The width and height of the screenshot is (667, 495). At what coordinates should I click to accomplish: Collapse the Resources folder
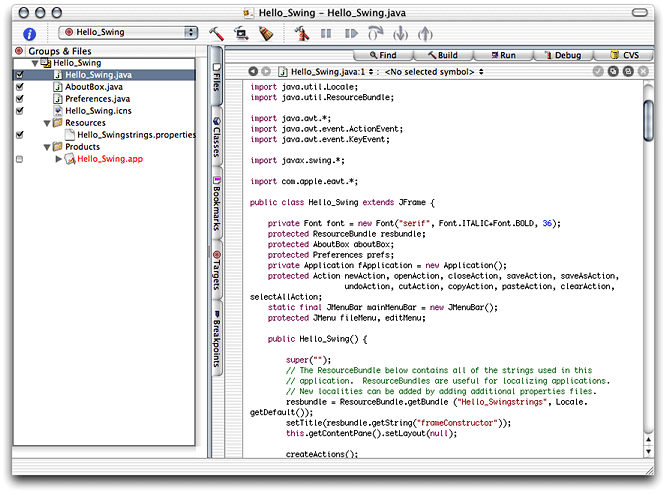coord(47,123)
